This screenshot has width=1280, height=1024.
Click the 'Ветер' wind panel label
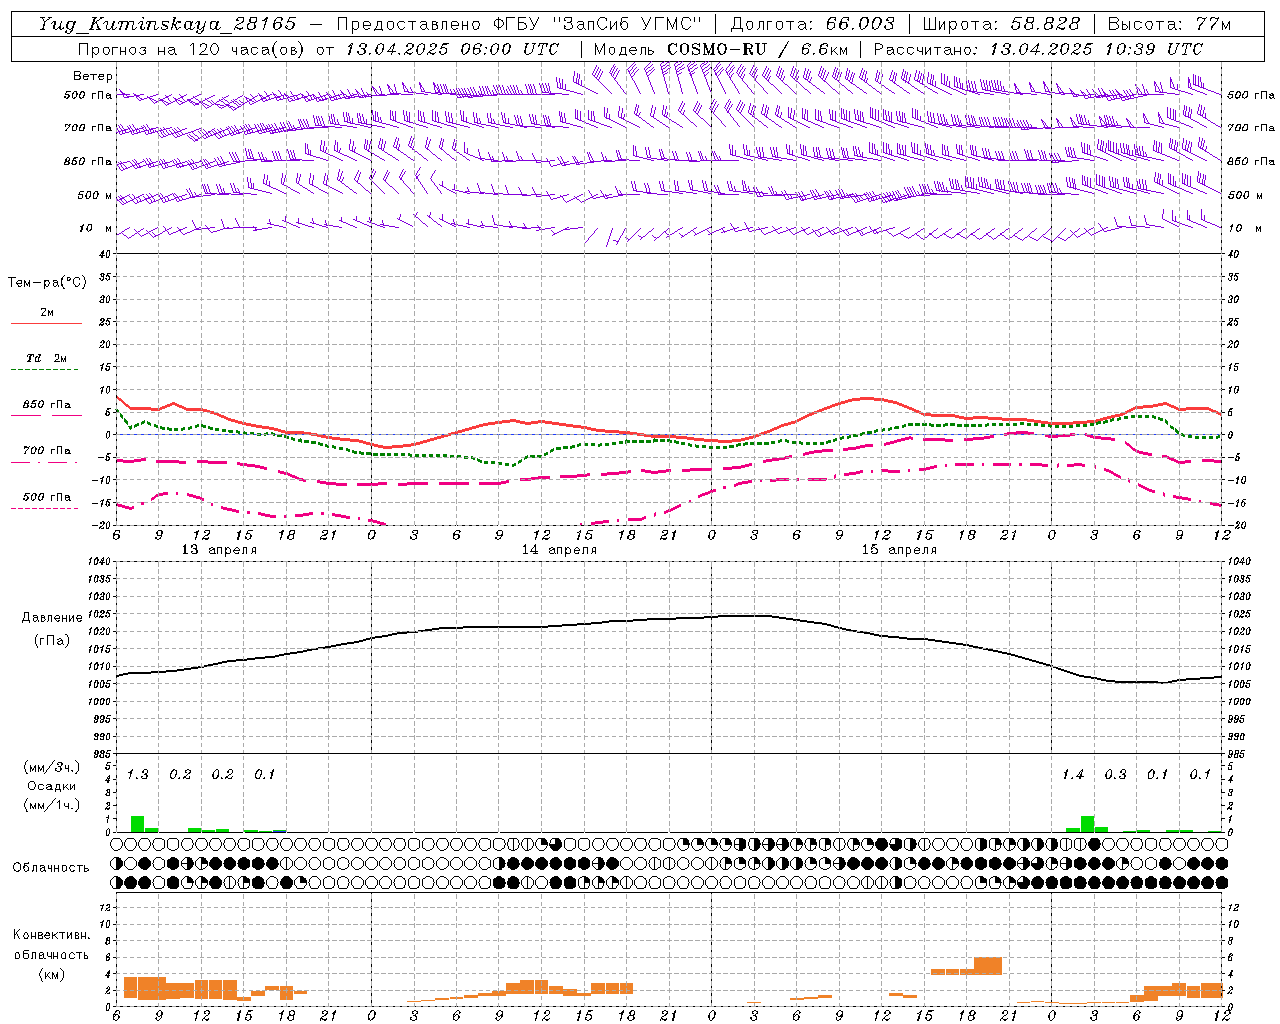[x=93, y=76]
